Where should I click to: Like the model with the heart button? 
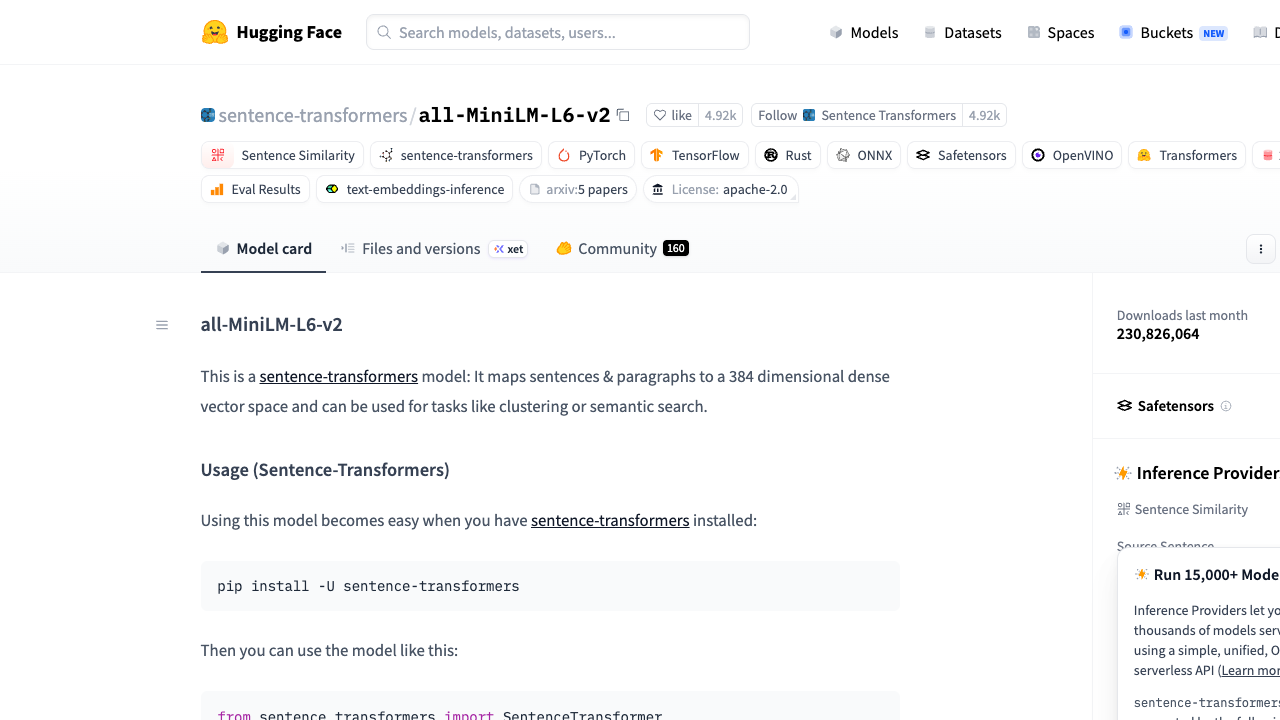click(672, 115)
